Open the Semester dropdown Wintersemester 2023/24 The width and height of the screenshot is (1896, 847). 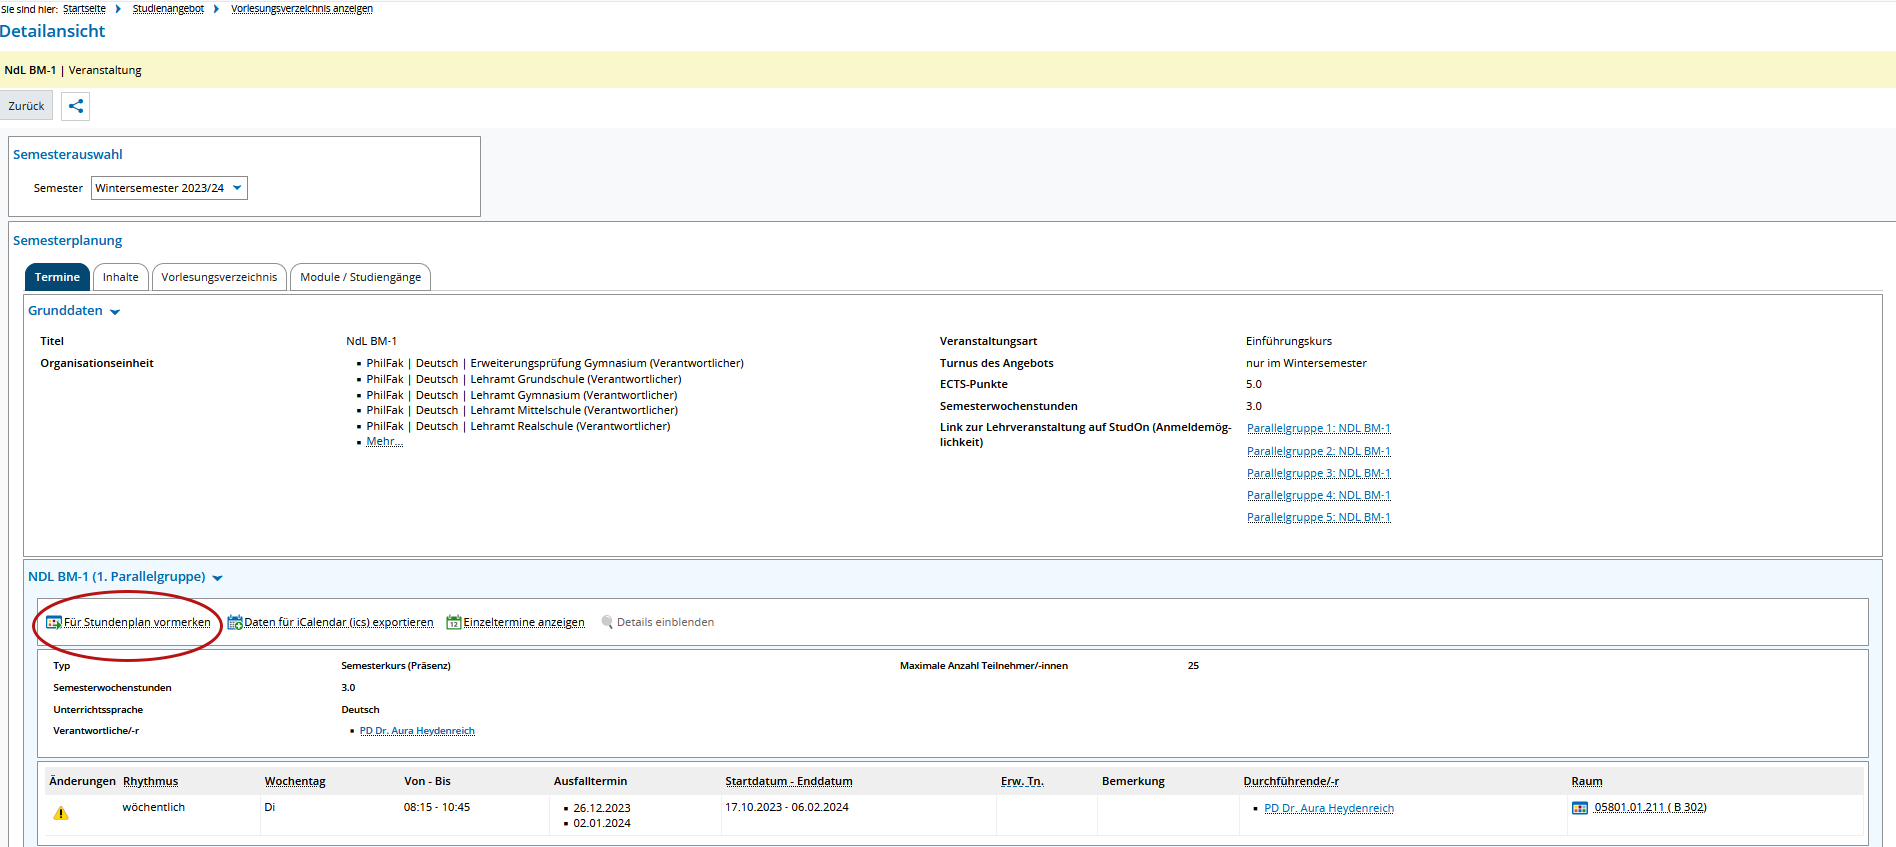(x=169, y=188)
